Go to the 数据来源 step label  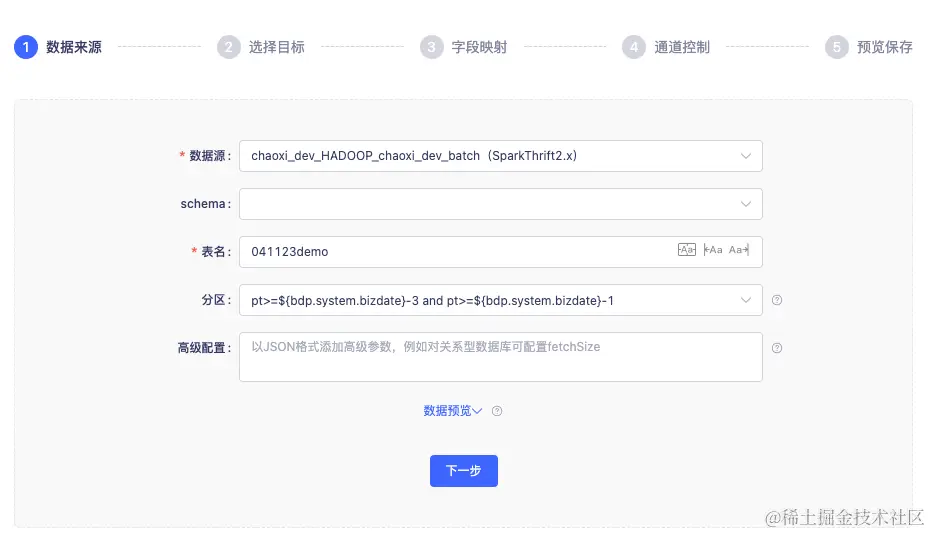[x=74, y=47]
